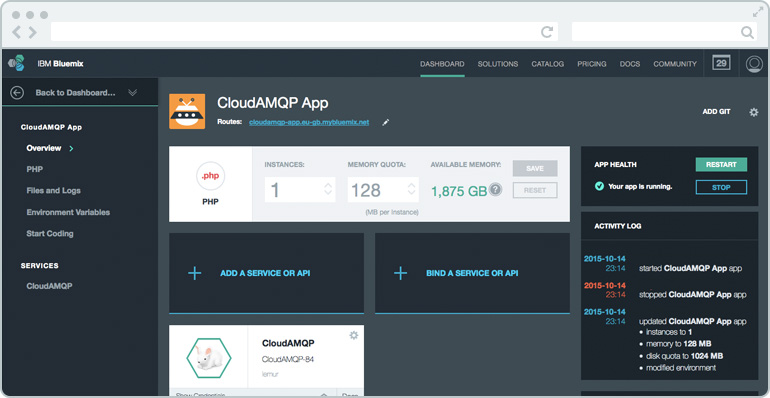The width and height of the screenshot is (770, 398).
Task: Open the Pricing tab
Action: [592, 64]
